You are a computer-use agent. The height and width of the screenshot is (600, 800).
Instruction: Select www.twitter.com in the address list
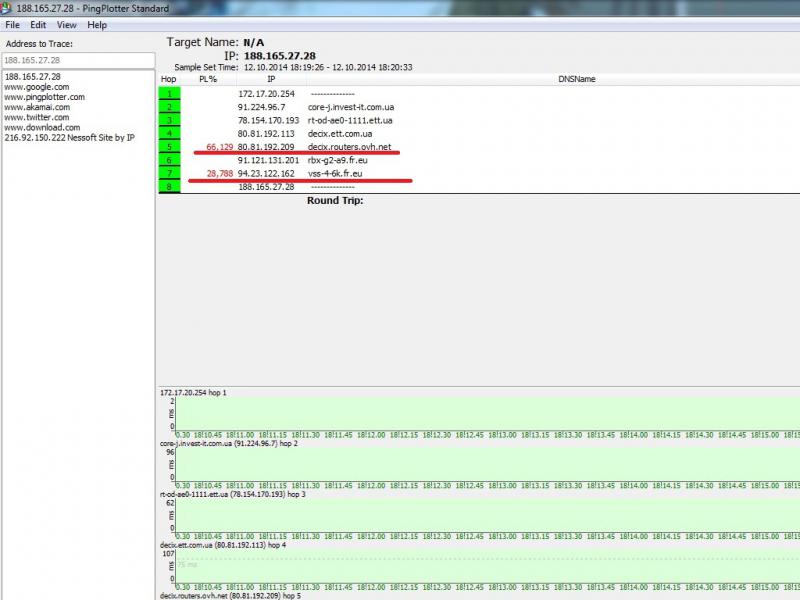(37, 117)
